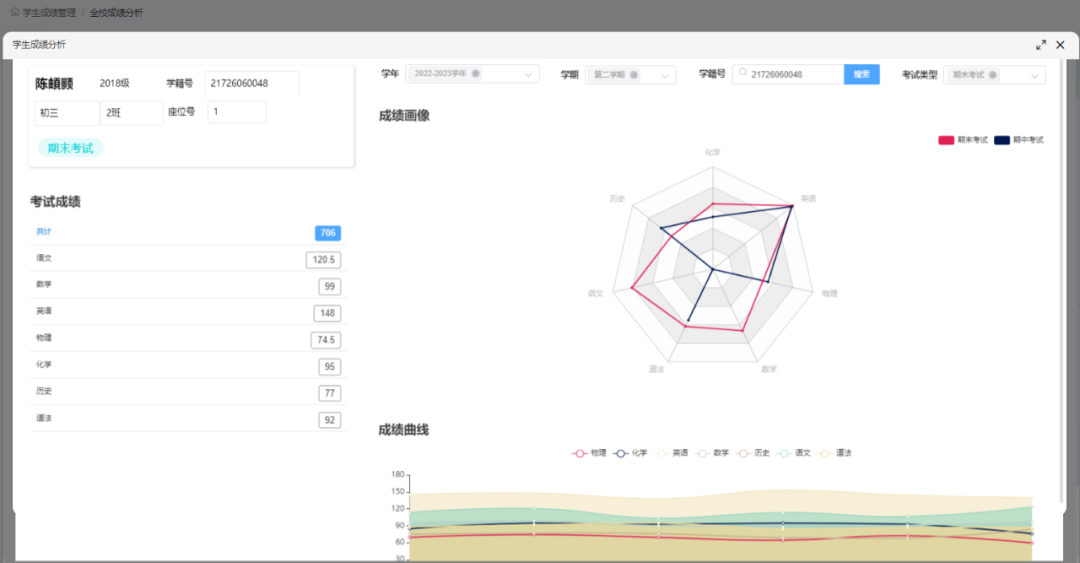Remove the 第二学期 tag from 学期 selector

click(x=634, y=75)
